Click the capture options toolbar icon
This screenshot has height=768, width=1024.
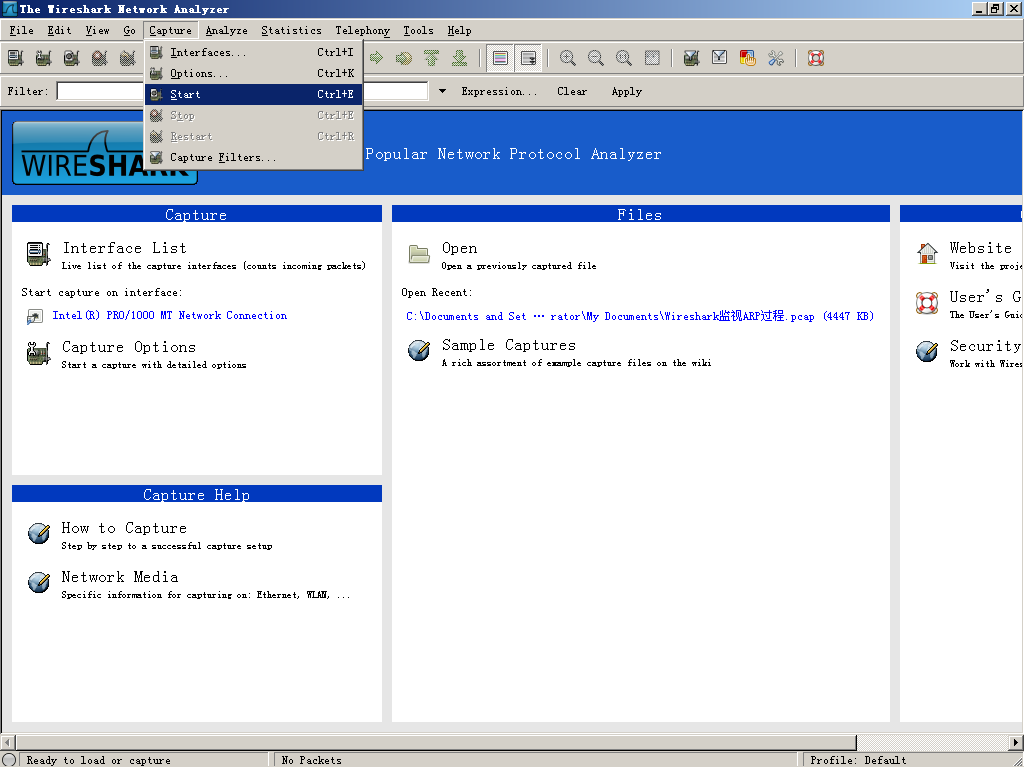tap(44, 58)
